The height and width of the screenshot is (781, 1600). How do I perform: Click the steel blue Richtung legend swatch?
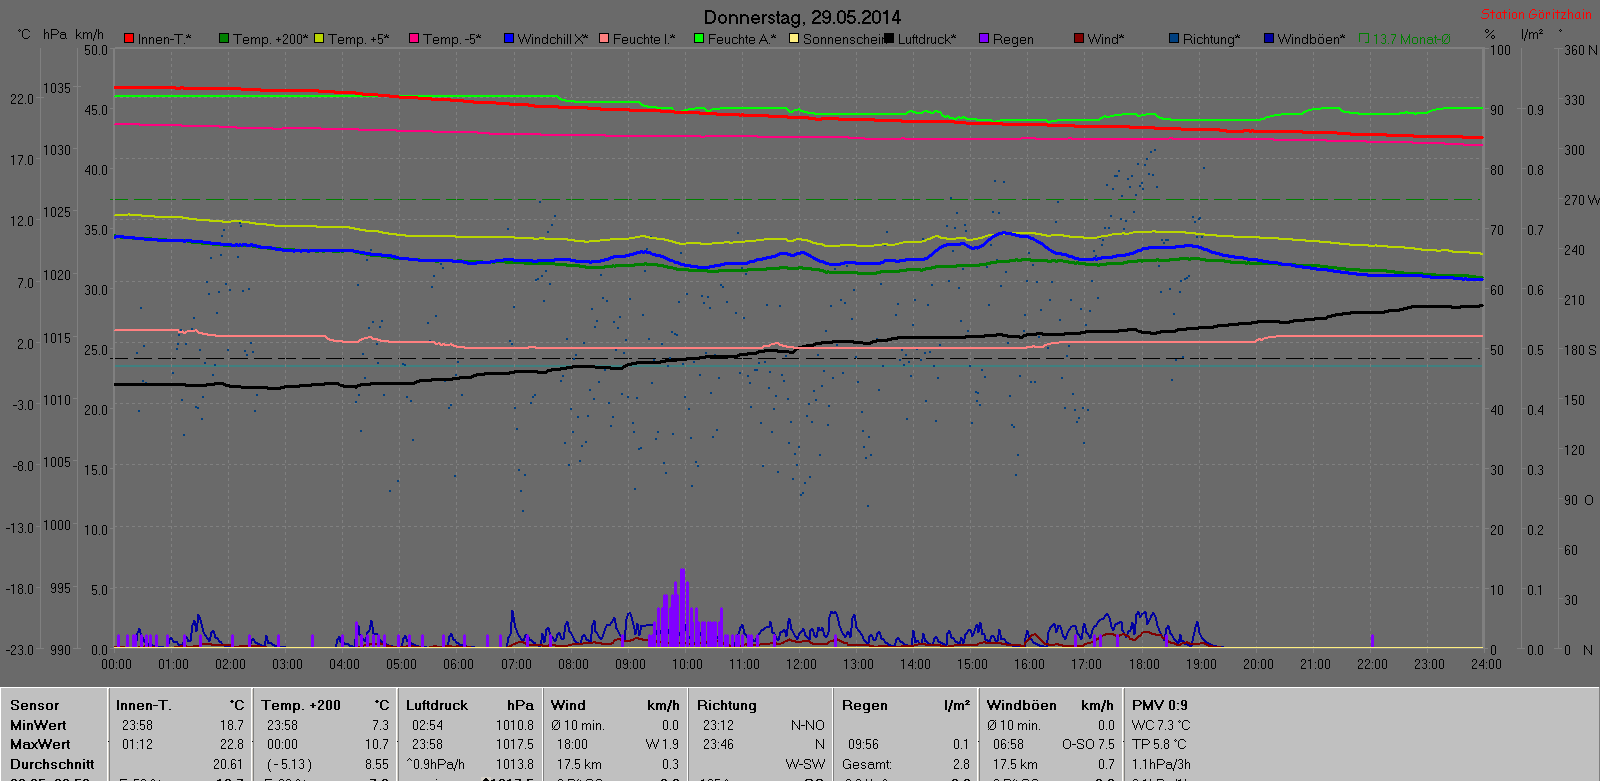[x=1174, y=39]
